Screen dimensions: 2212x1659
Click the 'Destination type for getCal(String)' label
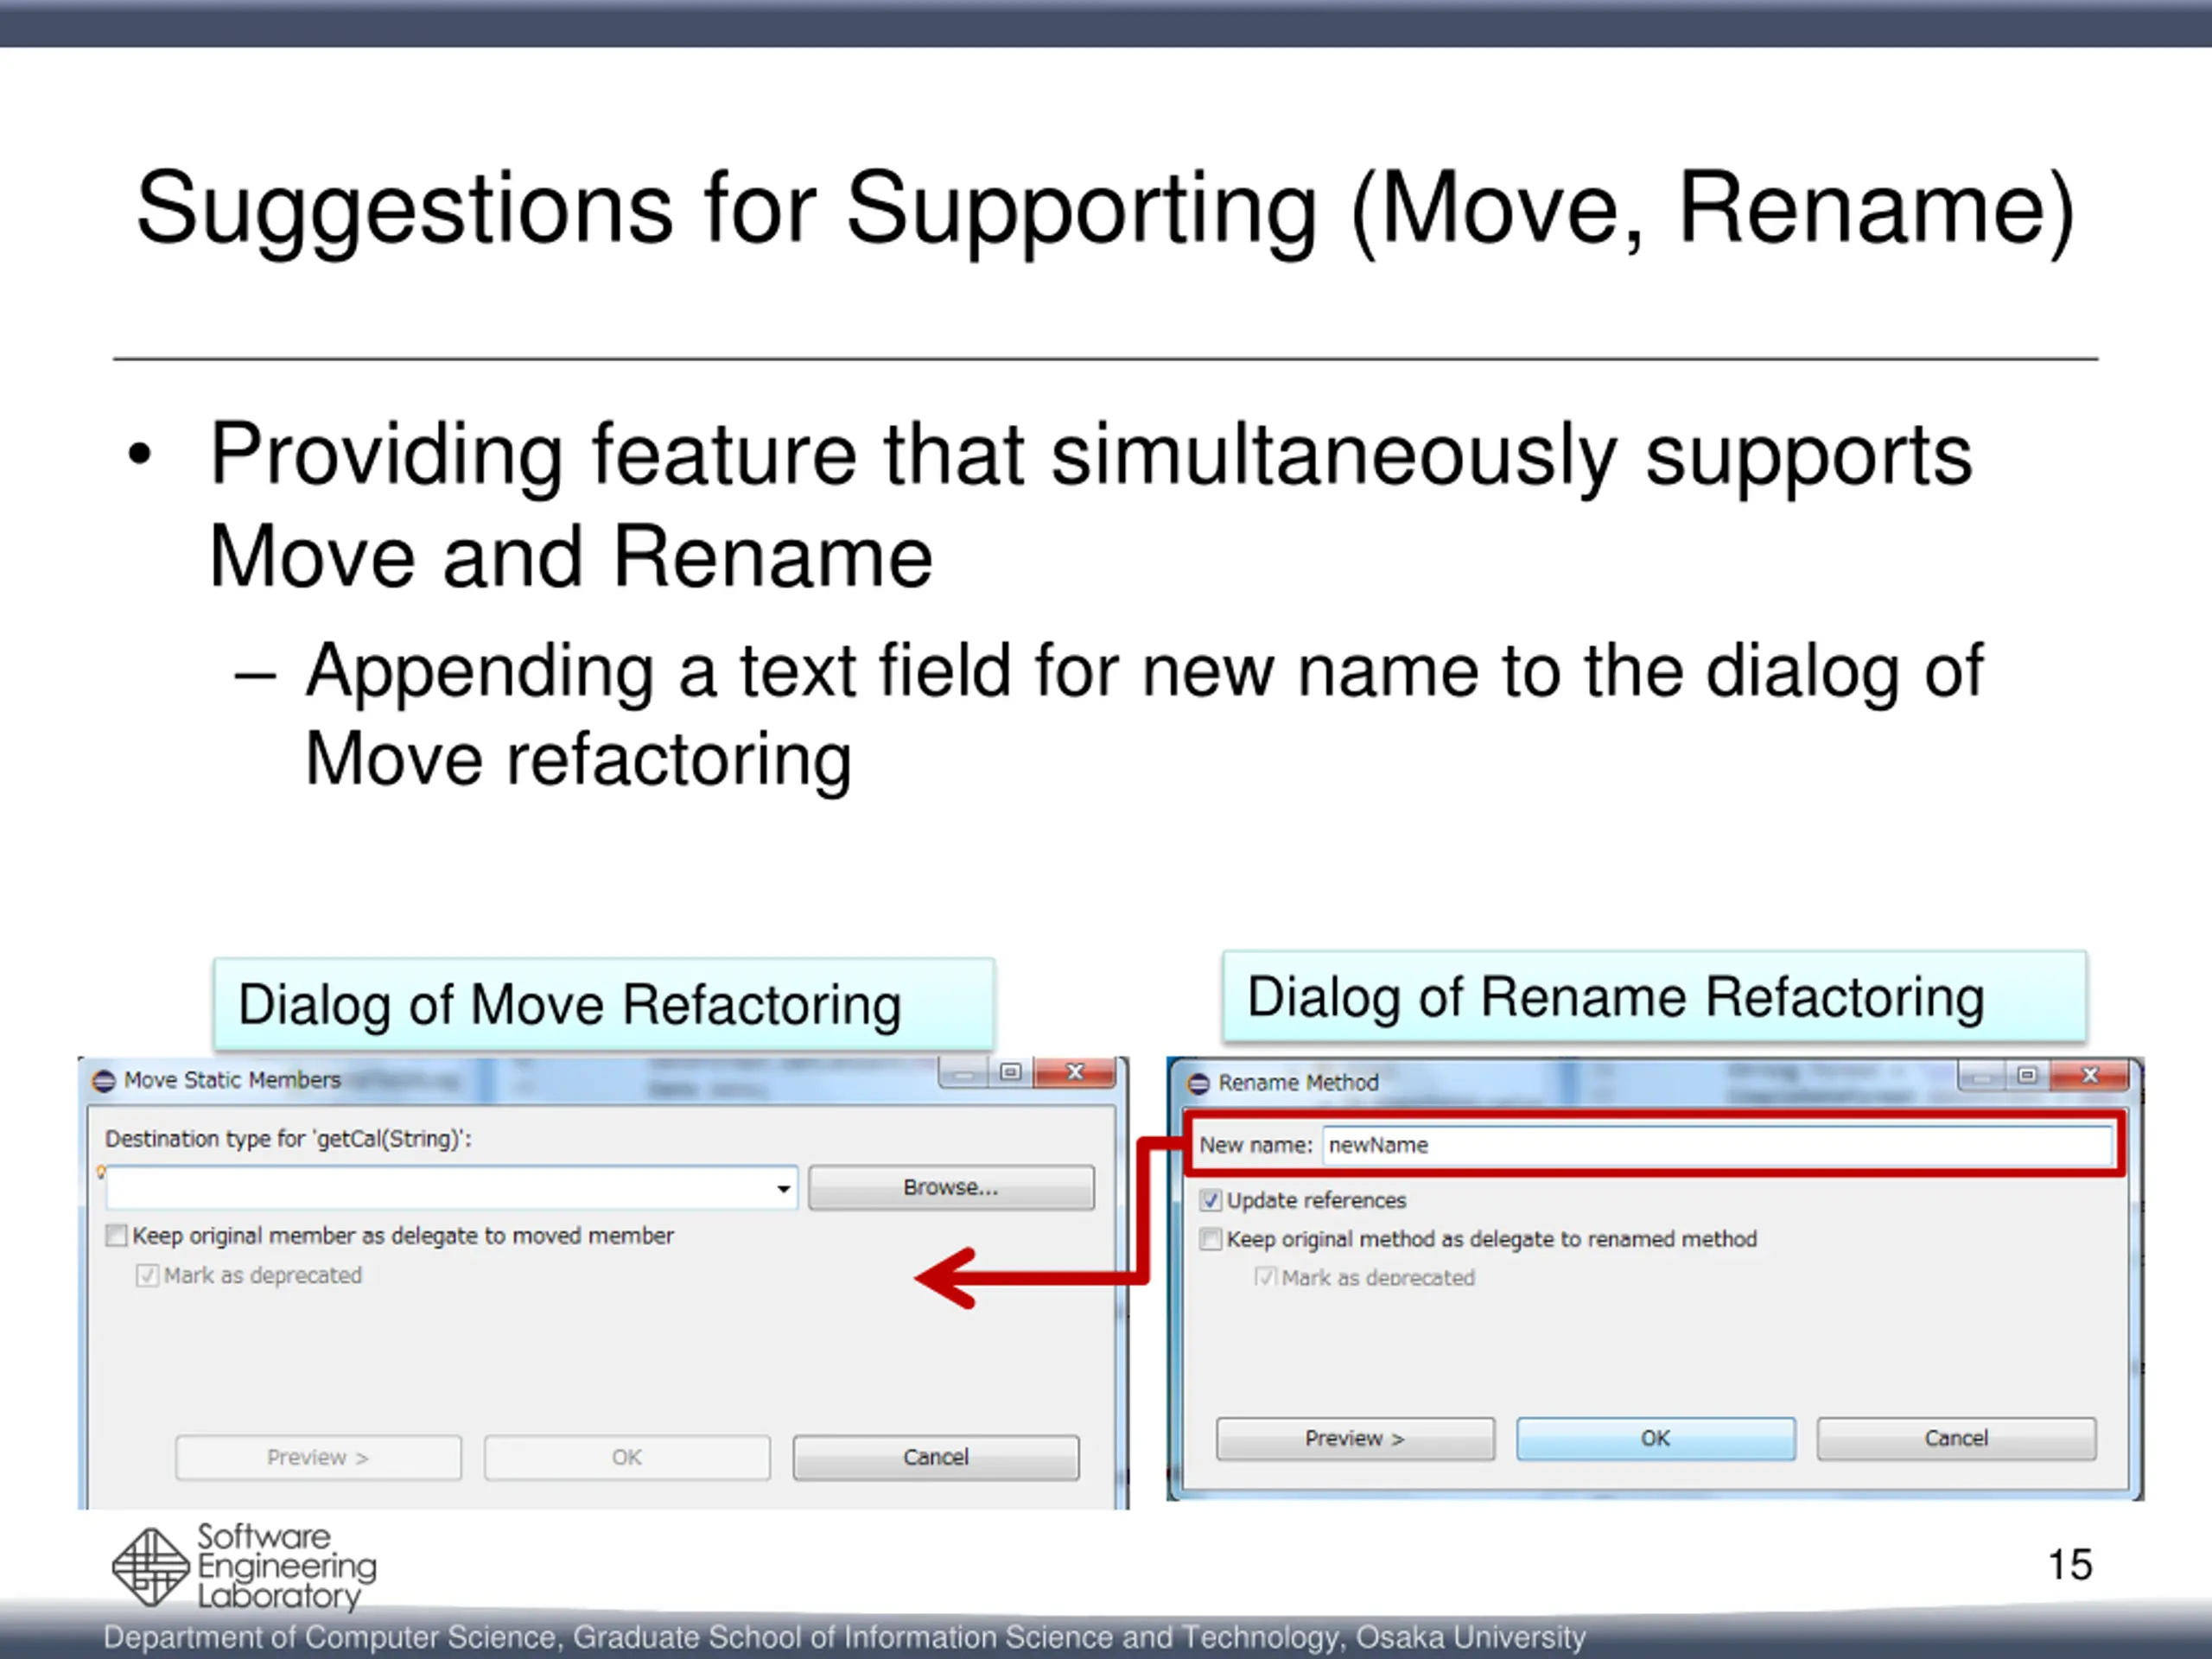click(288, 1139)
